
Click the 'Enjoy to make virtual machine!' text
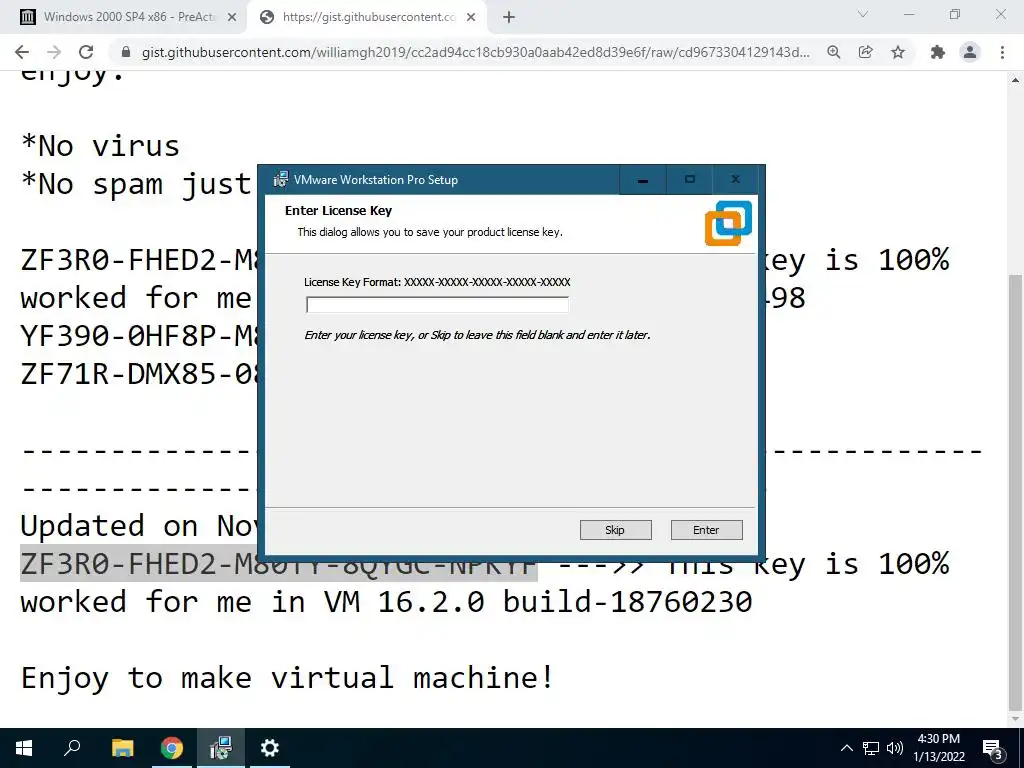(x=288, y=677)
